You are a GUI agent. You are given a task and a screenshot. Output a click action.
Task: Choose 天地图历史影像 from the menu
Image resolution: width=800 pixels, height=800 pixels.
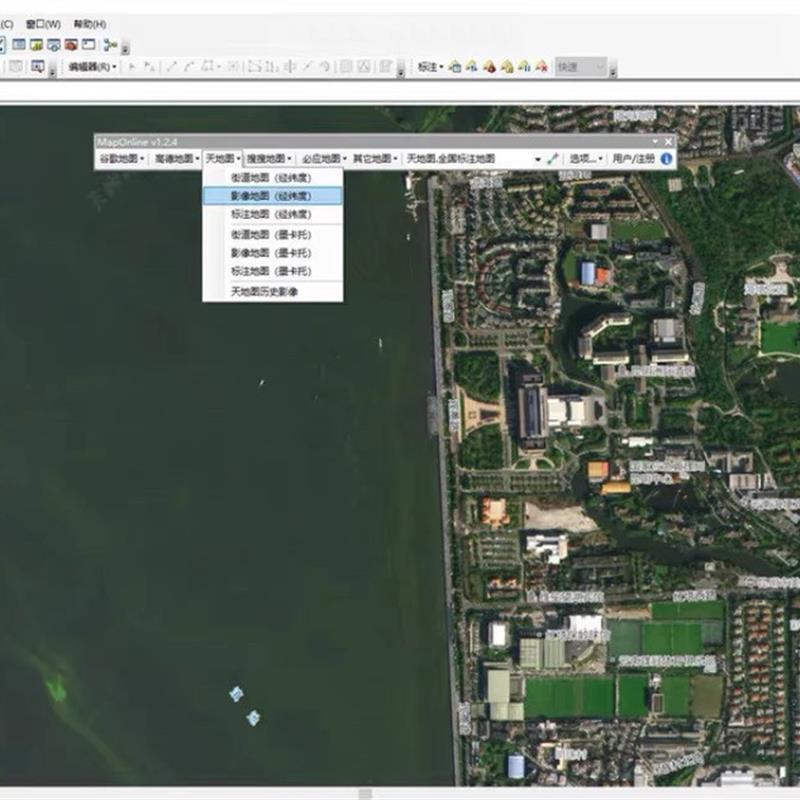(264, 292)
